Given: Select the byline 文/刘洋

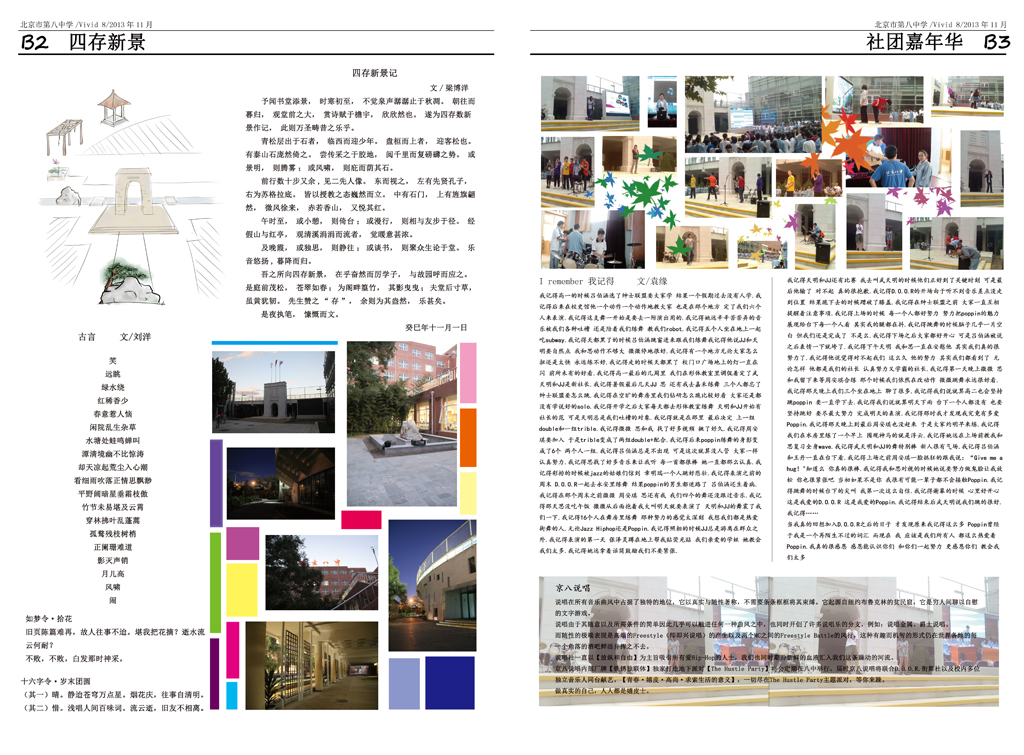Looking at the screenshot, I should [x=135, y=337].
